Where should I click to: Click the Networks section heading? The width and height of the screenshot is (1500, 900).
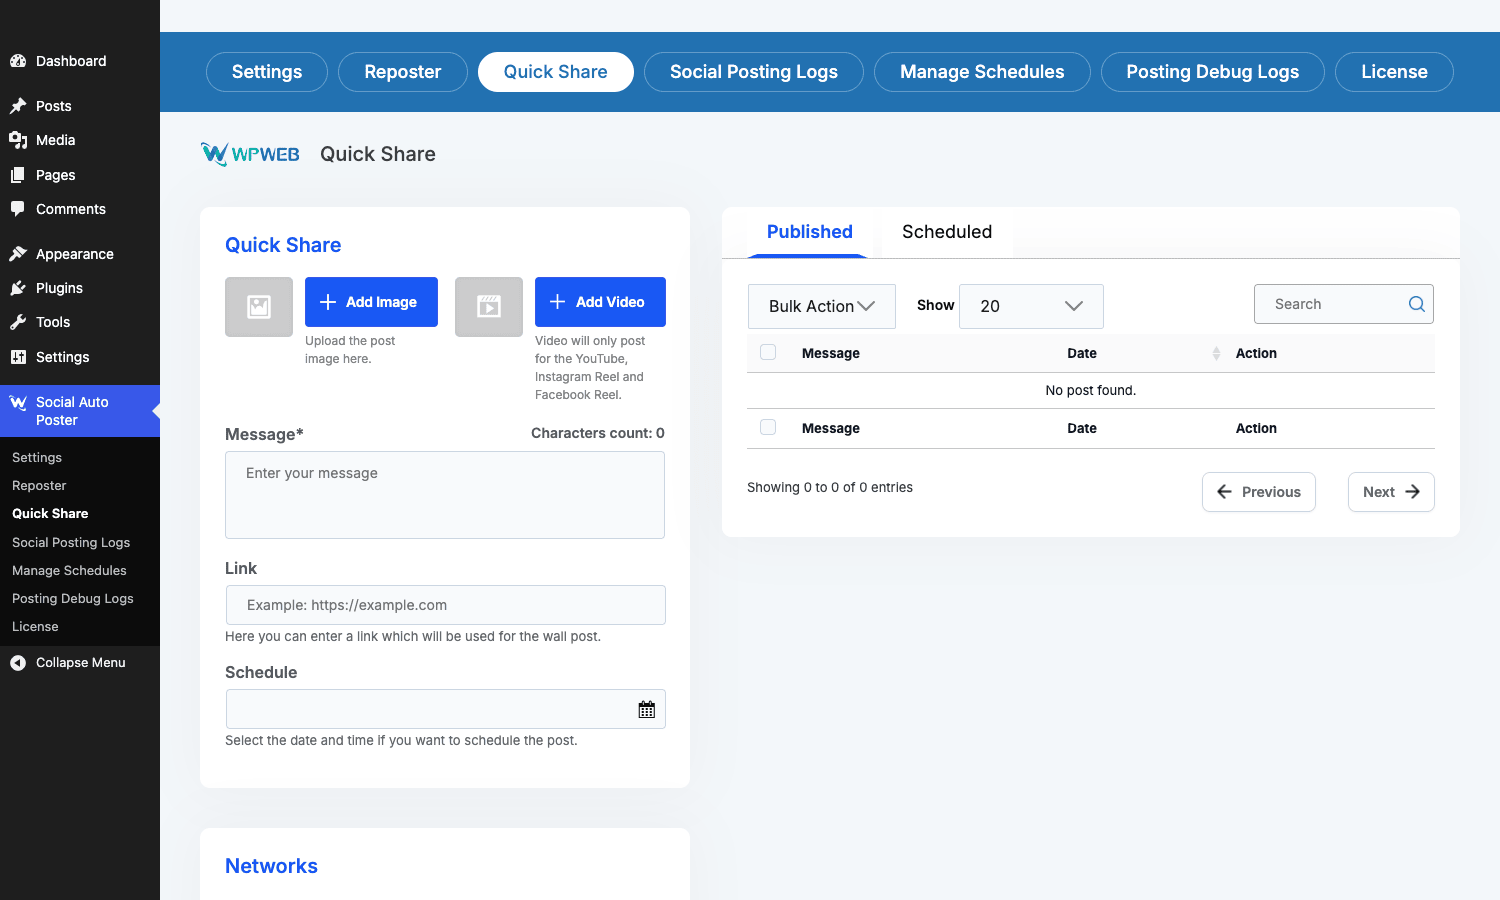click(x=271, y=866)
